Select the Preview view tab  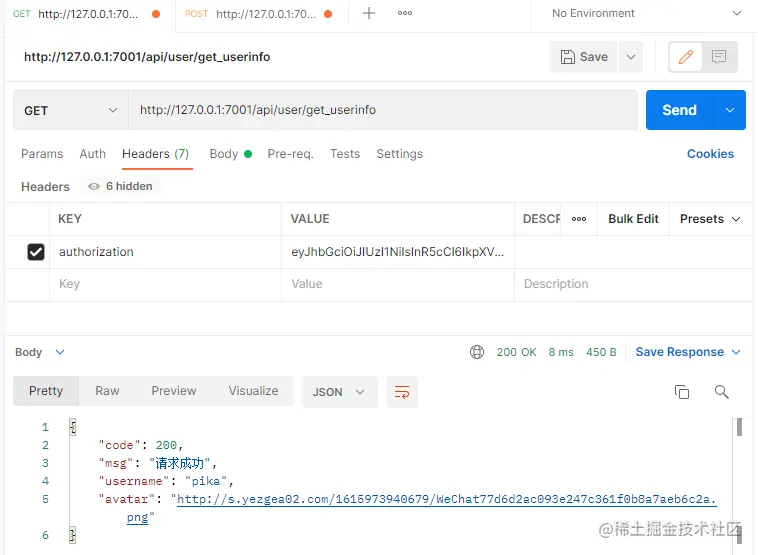174,391
